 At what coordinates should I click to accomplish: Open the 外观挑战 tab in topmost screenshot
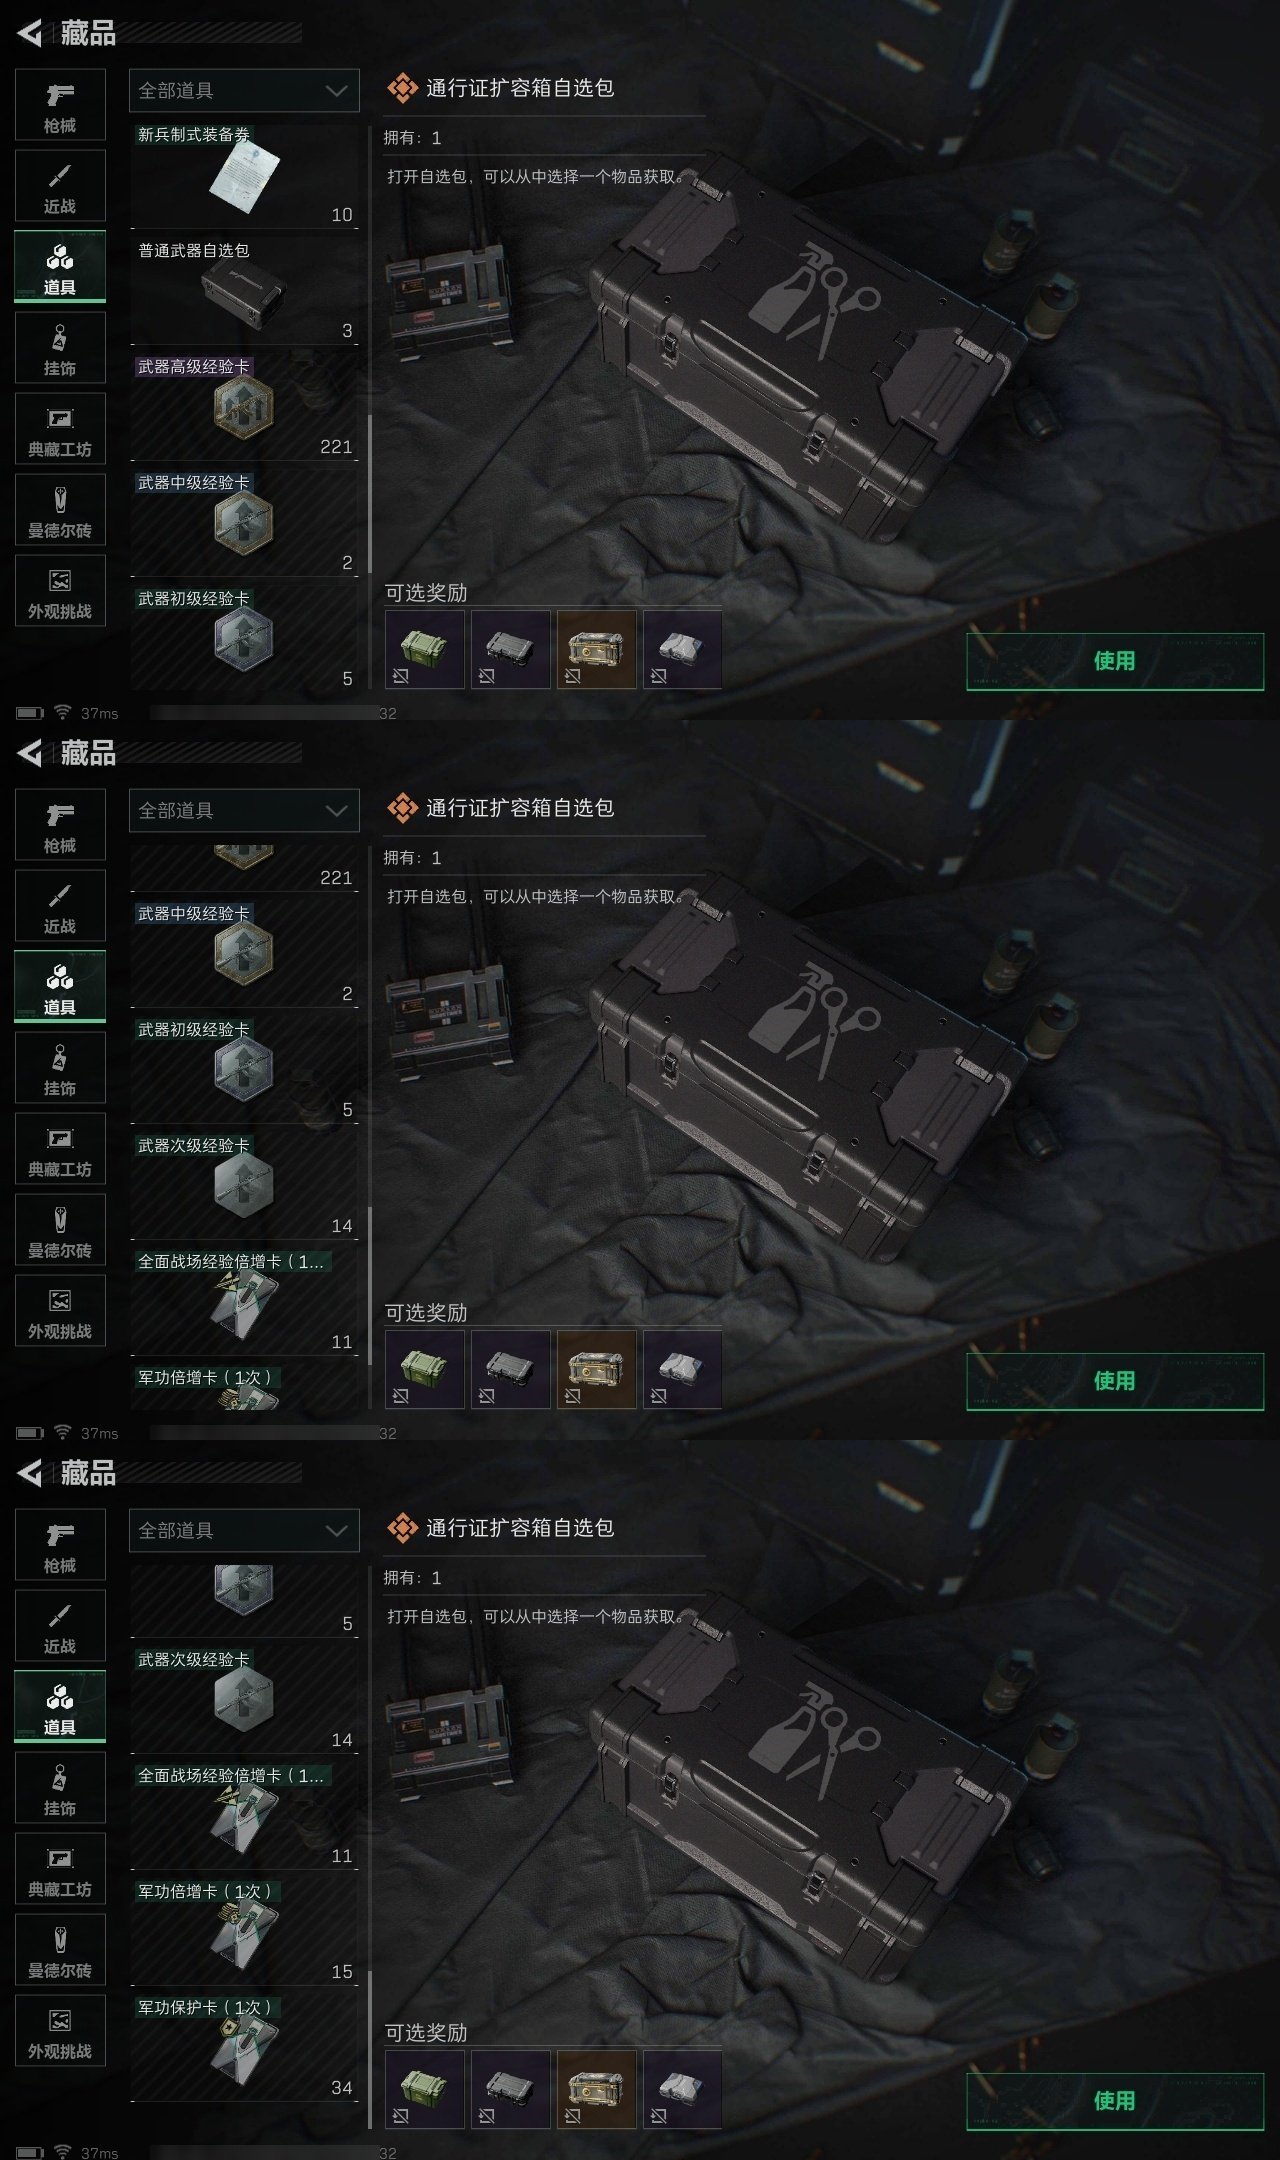(60, 591)
